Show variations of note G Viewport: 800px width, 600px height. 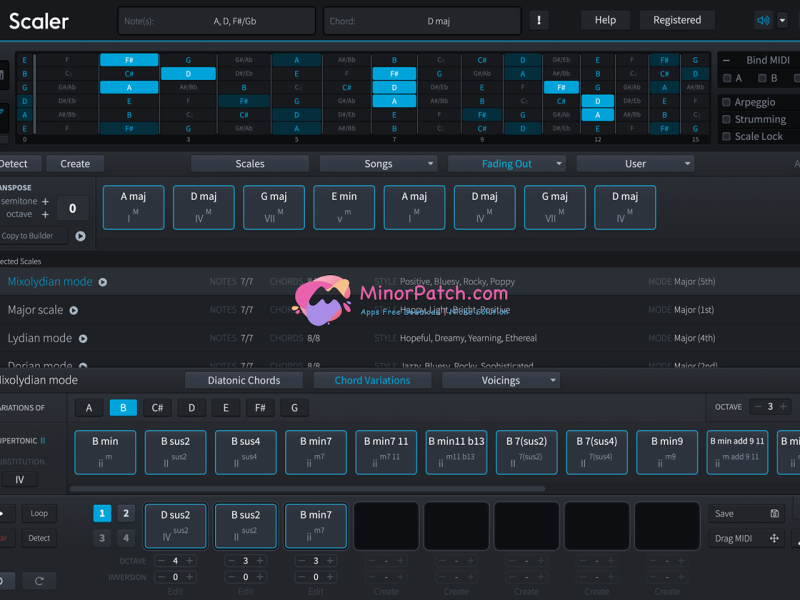tap(294, 408)
